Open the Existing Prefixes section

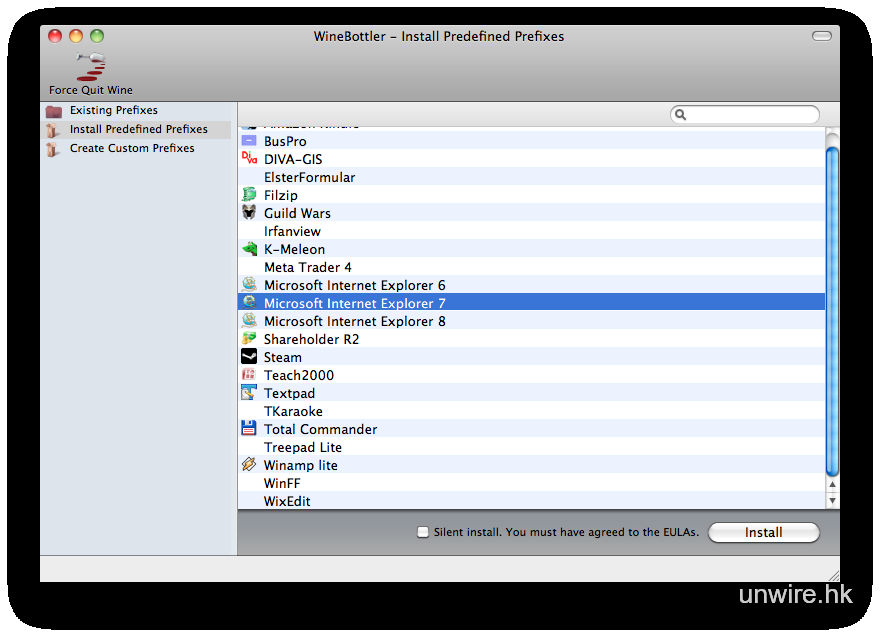113,110
